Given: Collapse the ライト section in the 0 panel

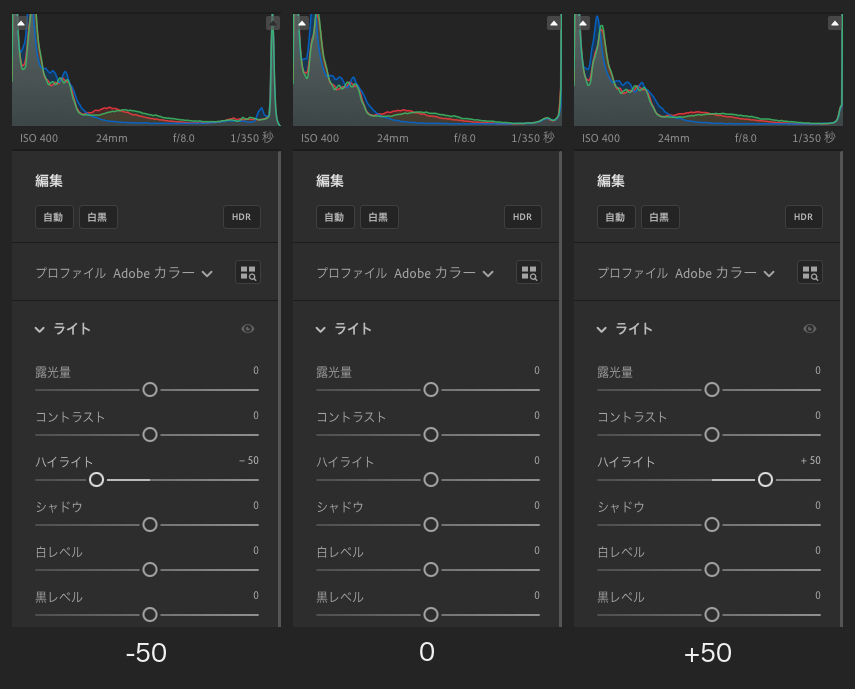Looking at the screenshot, I should coord(321,329).
